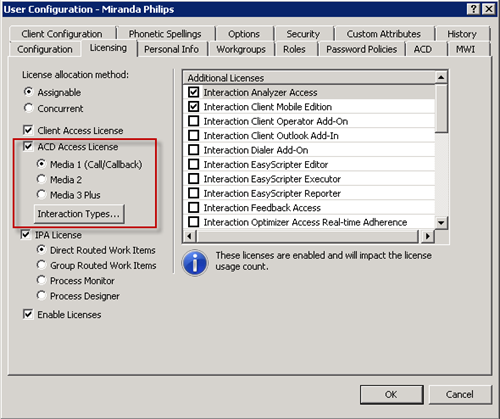Click the OK button
500x419 pixels.
pos(391,395)
